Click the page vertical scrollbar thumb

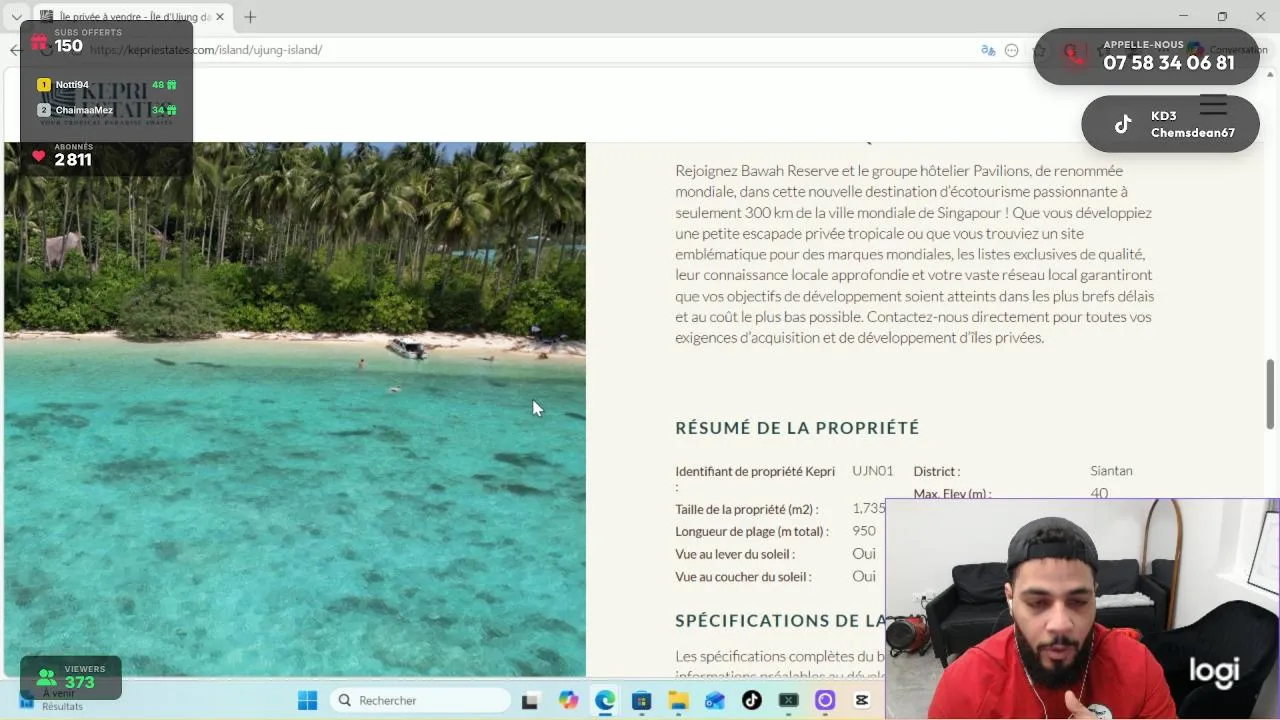tap(1271, 394)
